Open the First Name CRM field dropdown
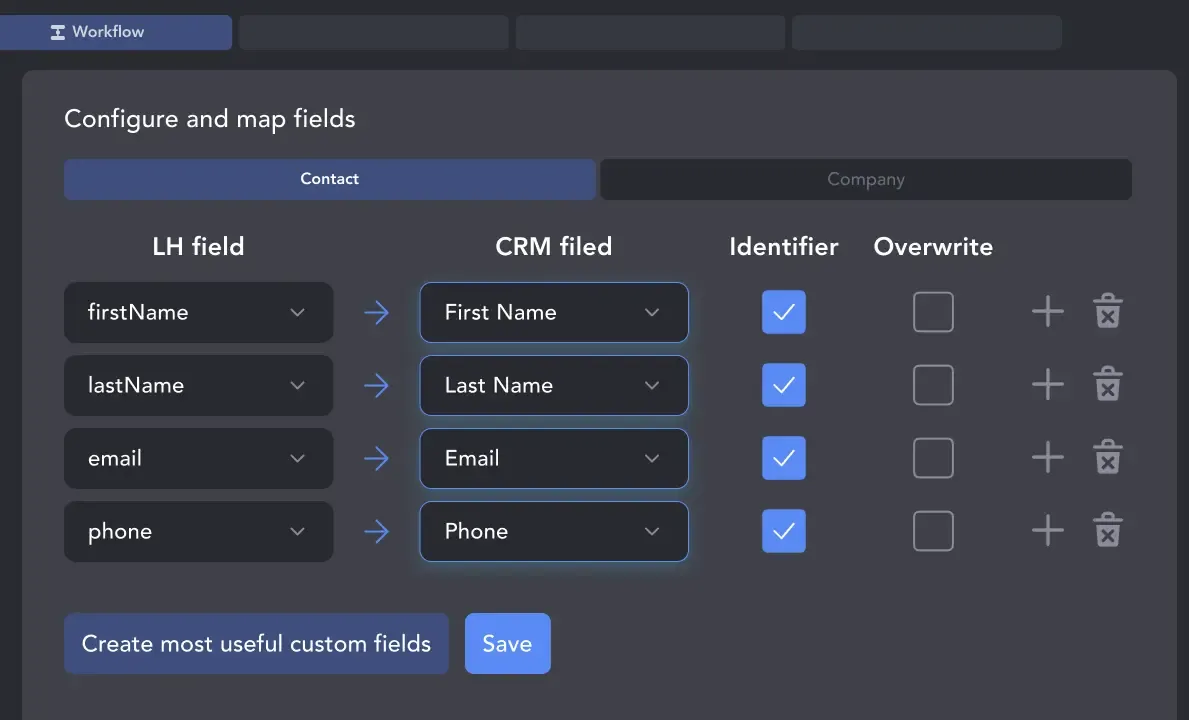Image resolution: width=1189 pixels, height=720 pixels. coord(554,312)
